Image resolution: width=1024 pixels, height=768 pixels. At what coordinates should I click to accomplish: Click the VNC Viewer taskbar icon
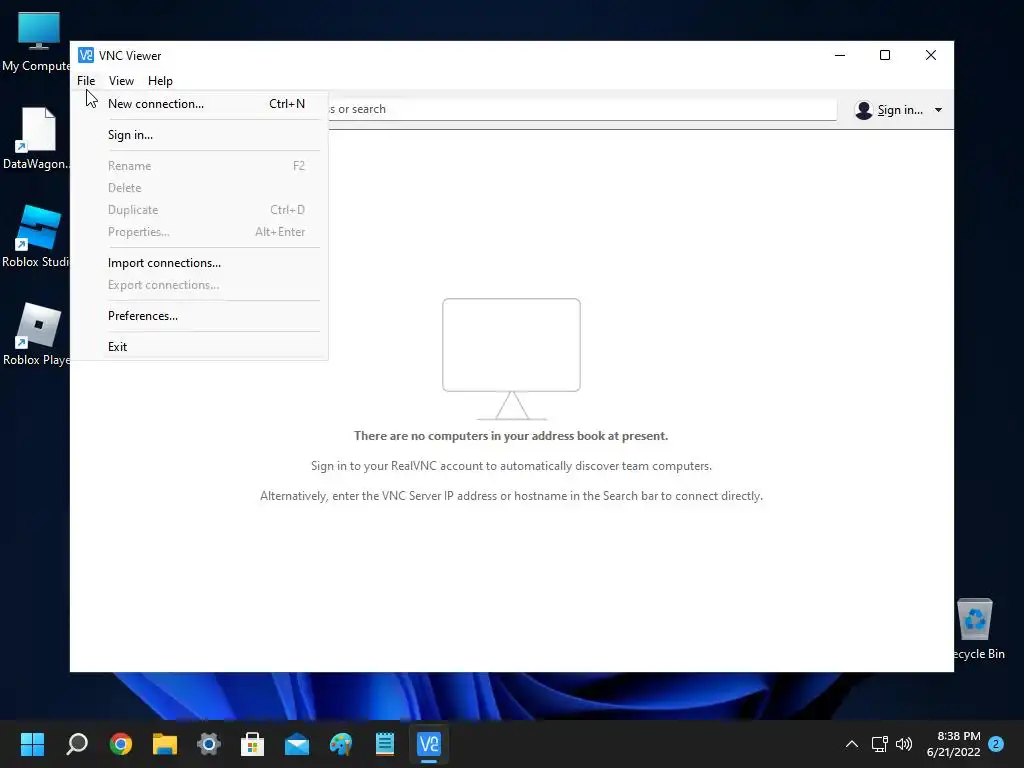tap(429, 743)
